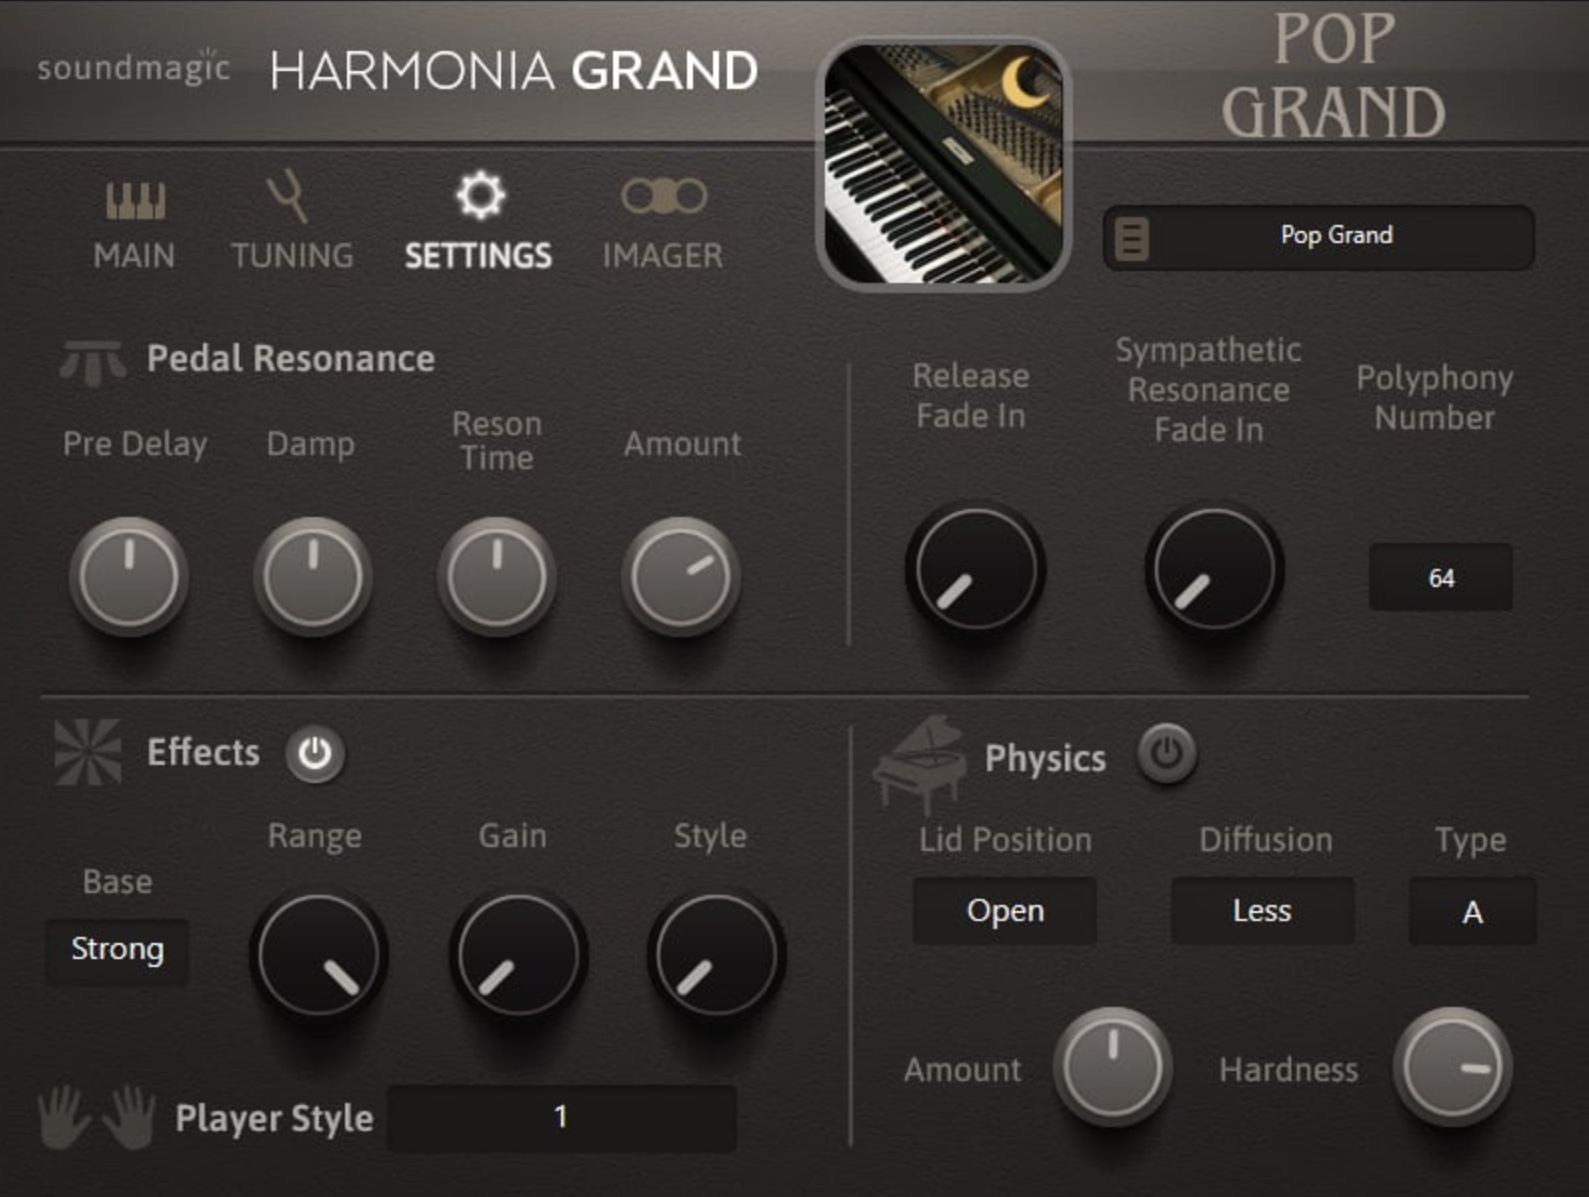The height and width of the screenshot is (1197, 1589).
Task: Click the Effects starburst icon
Action: coord(88,752)
